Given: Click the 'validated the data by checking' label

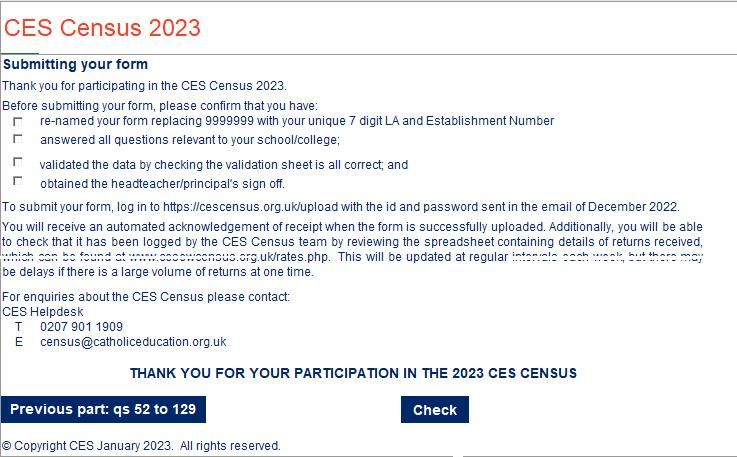Looking at the screenshot, I should [x=224, y=165].
